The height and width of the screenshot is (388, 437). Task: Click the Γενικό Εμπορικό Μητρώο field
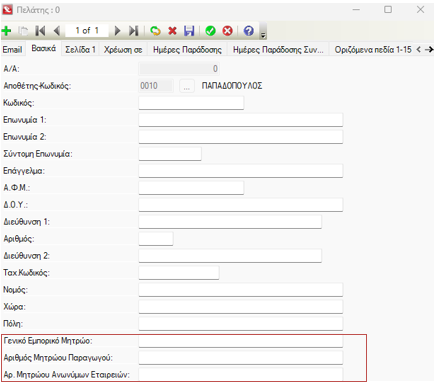[241, 341]
